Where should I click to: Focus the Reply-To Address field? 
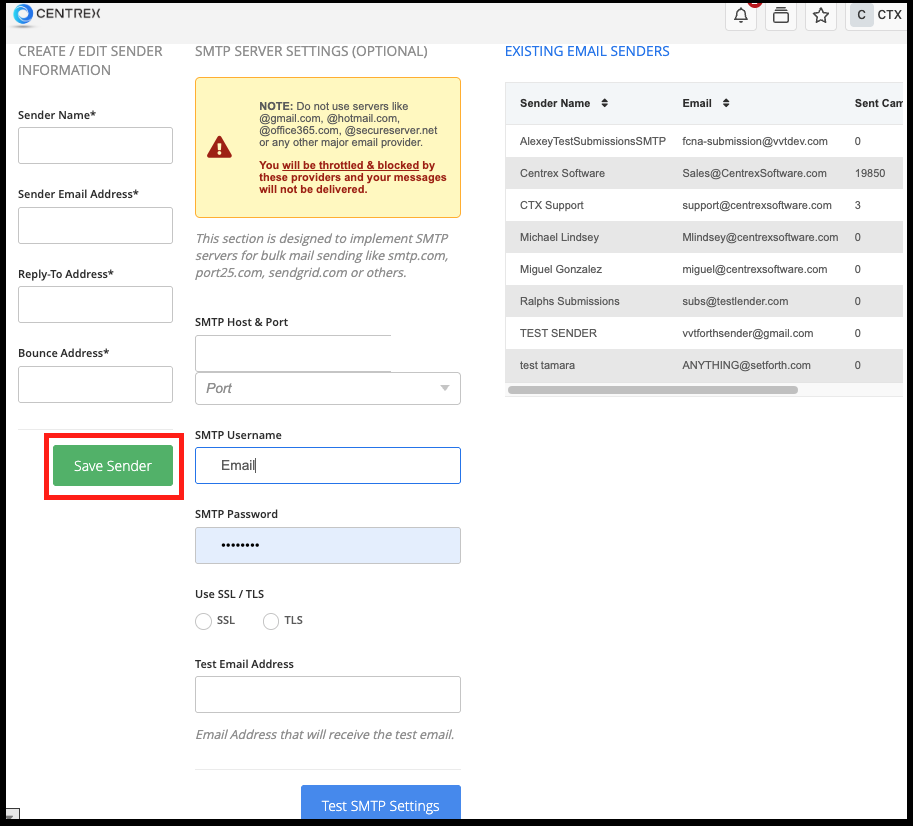pyautogui.click(x=95, y=304)
